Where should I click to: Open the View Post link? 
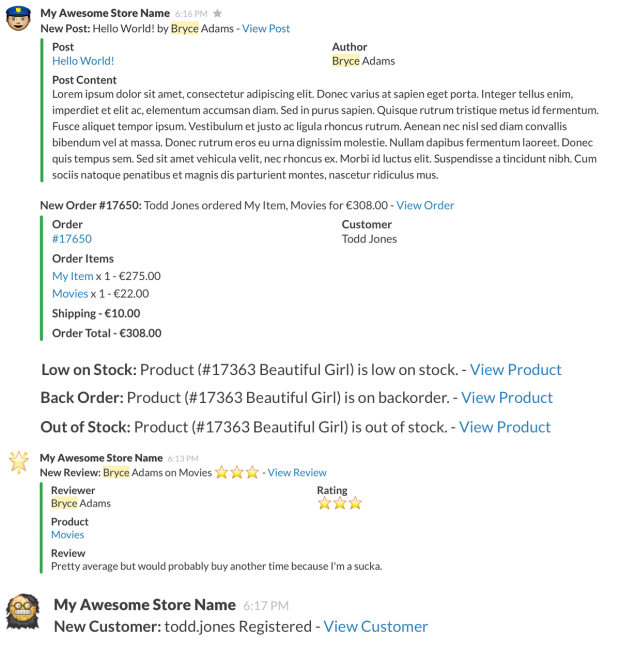click(x=266, y=29)
